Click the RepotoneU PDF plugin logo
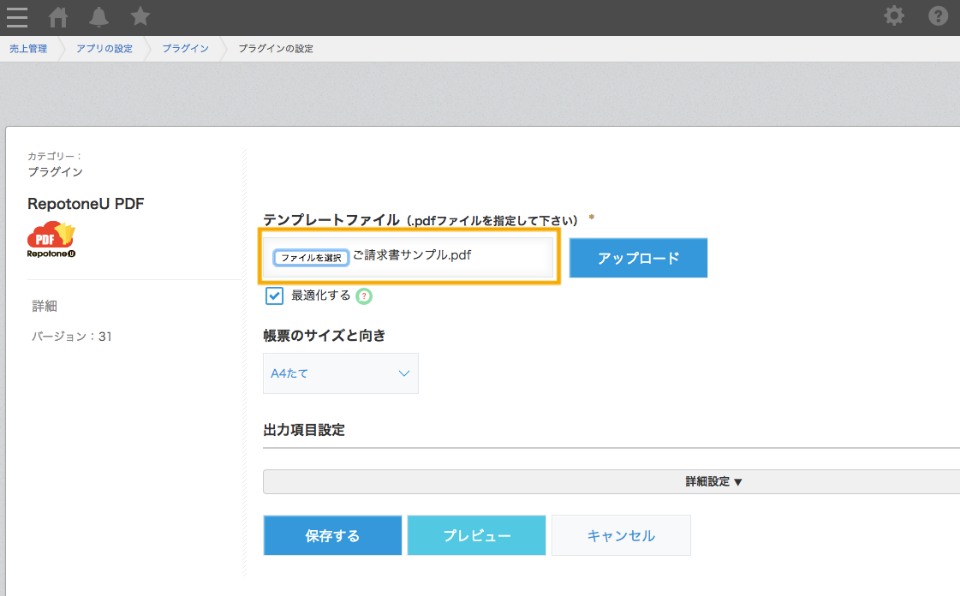The height and width of the screenshot is (596, 960). (51, 240)
